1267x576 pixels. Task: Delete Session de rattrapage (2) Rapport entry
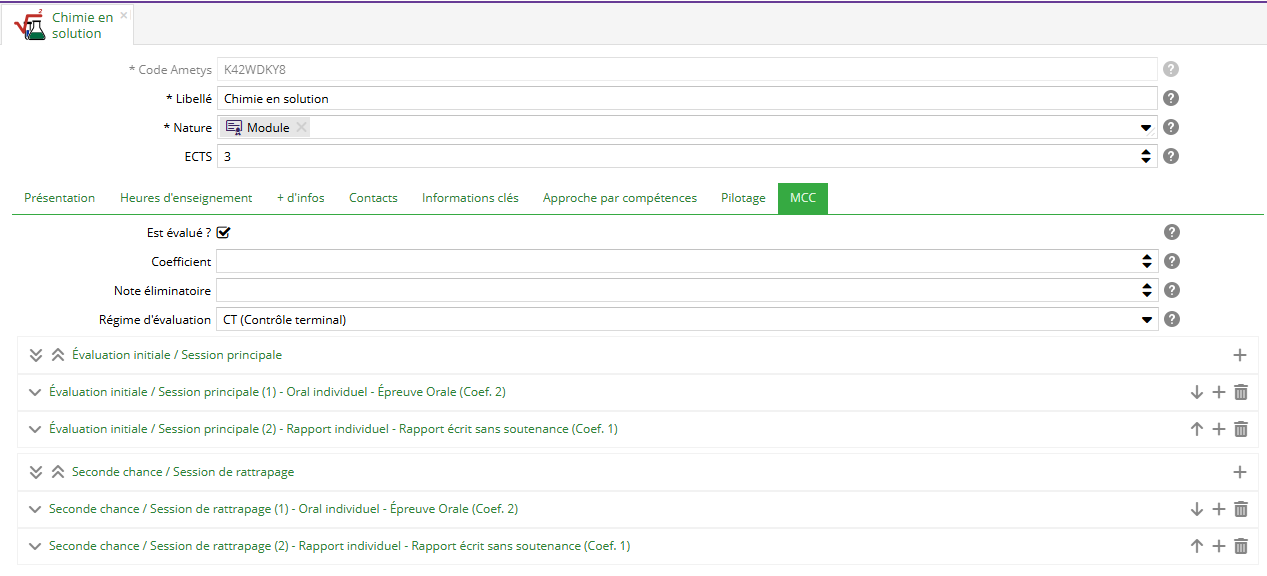[x=1241, y=546]
